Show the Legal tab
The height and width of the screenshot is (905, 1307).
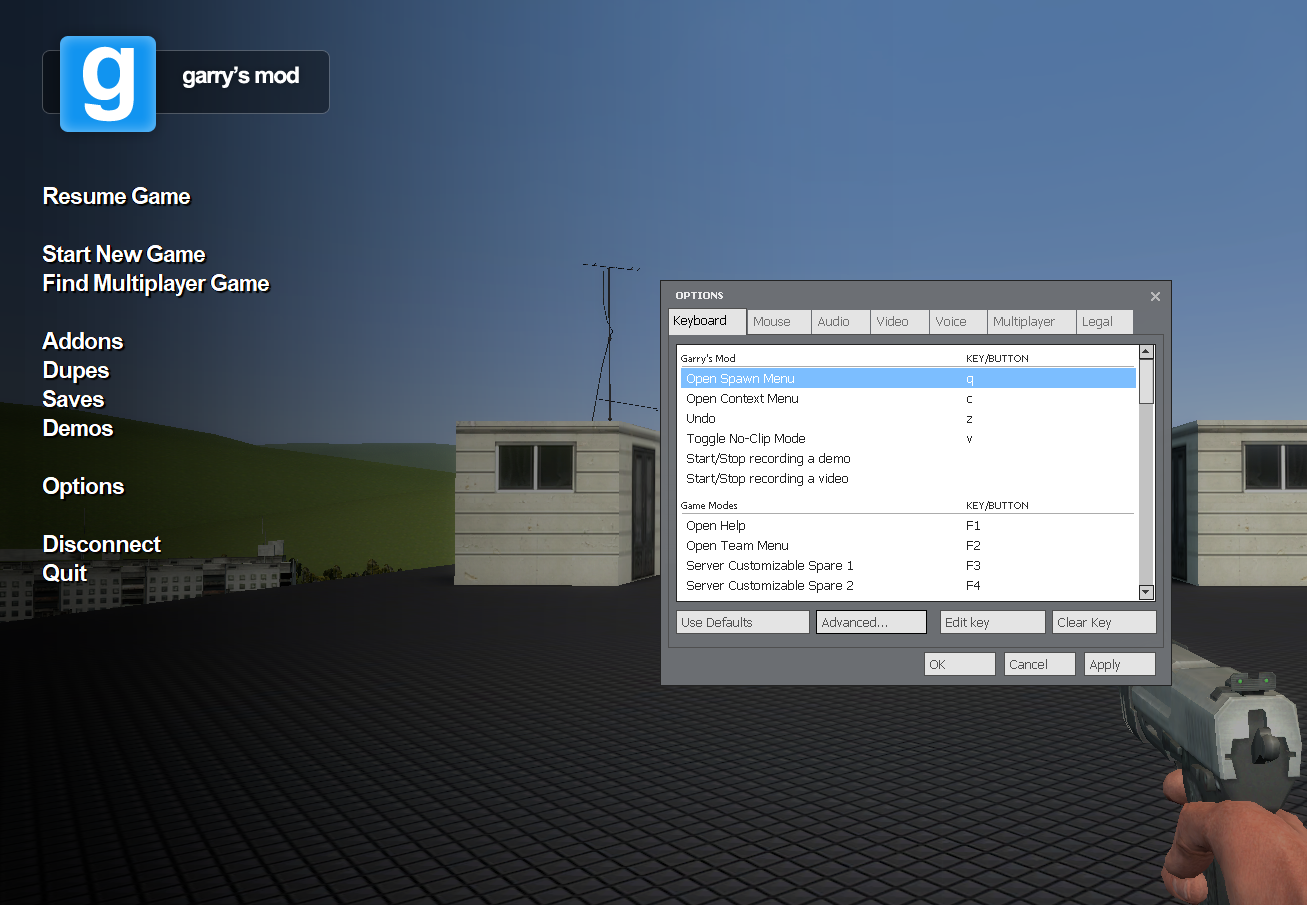point(1105,322)
